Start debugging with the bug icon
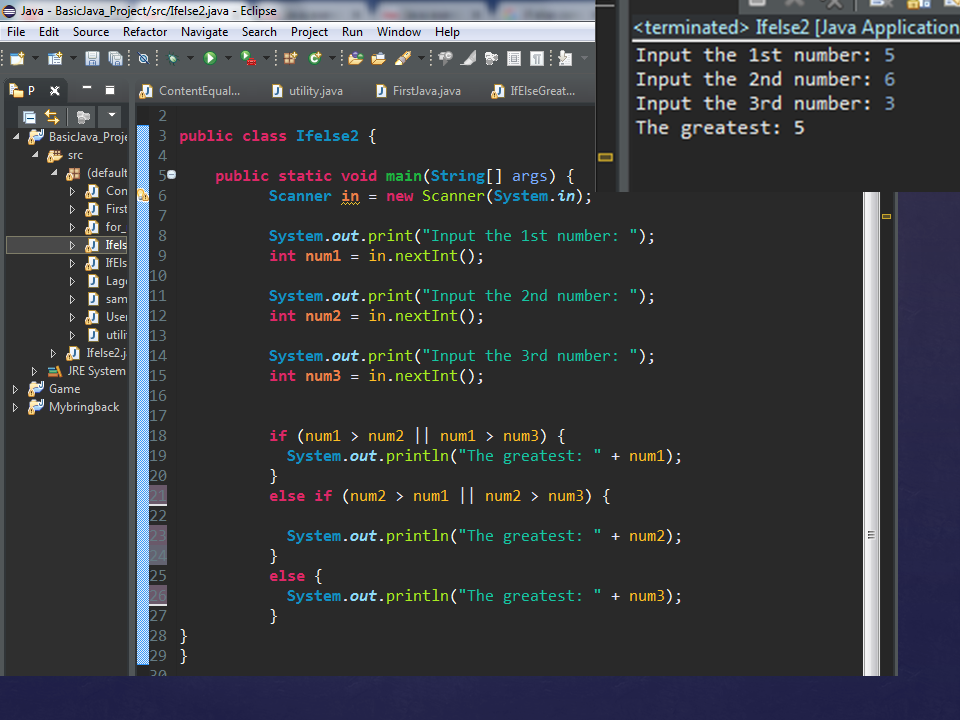This screenshot has width=960, height=720. tap(170, 58)
